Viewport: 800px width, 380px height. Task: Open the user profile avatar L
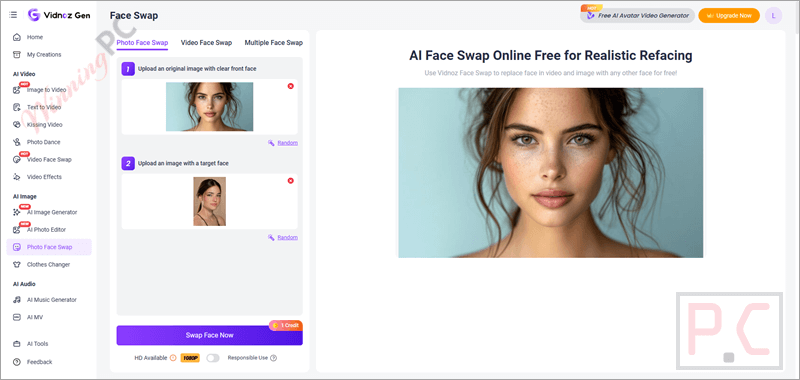click(773, 16)
